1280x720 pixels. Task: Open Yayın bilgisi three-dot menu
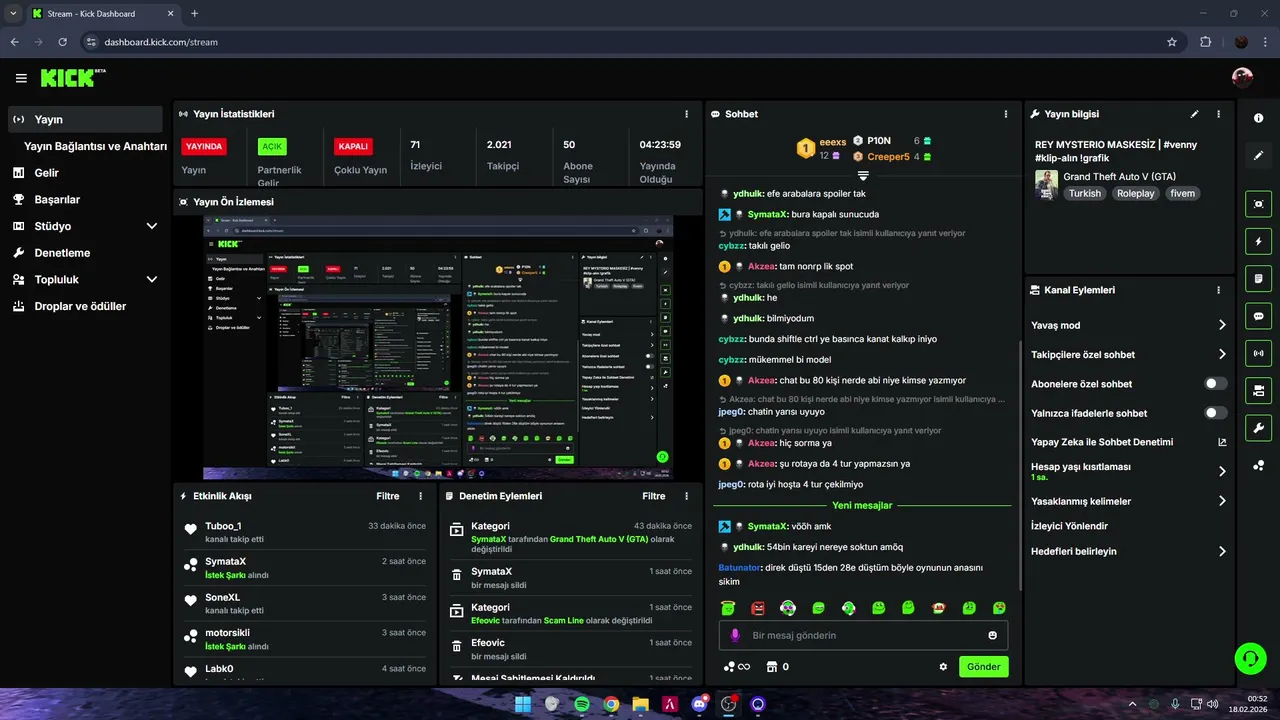coord(1218,114)
